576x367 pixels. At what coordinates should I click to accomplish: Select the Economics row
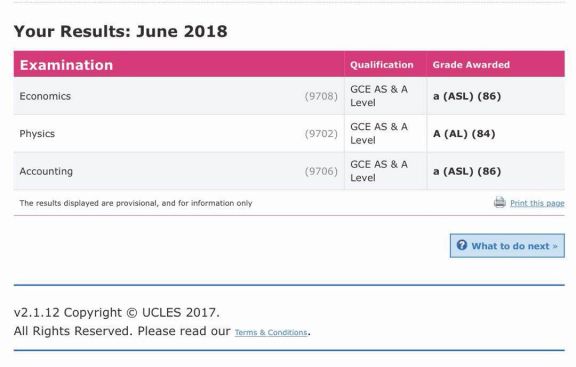tap(289, 96)
